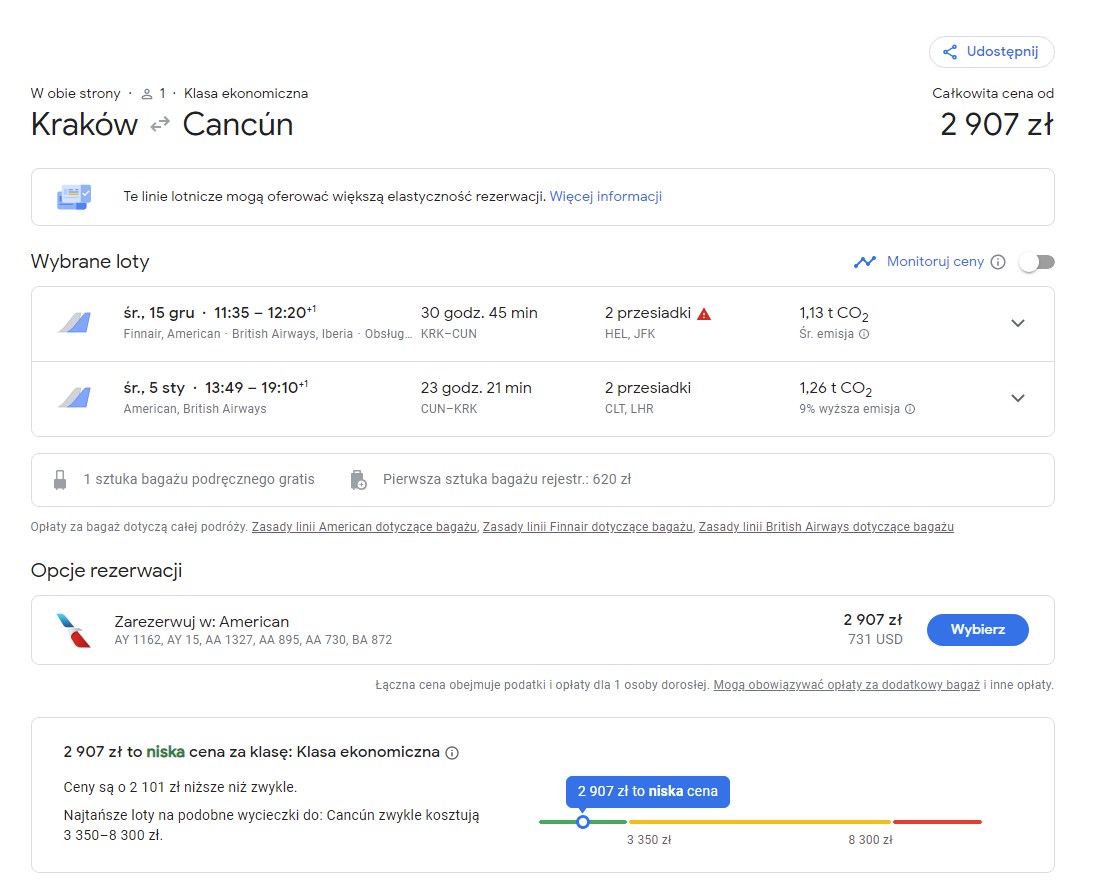
Task: Open the additional baggage fees link
Action: point(846,685)
